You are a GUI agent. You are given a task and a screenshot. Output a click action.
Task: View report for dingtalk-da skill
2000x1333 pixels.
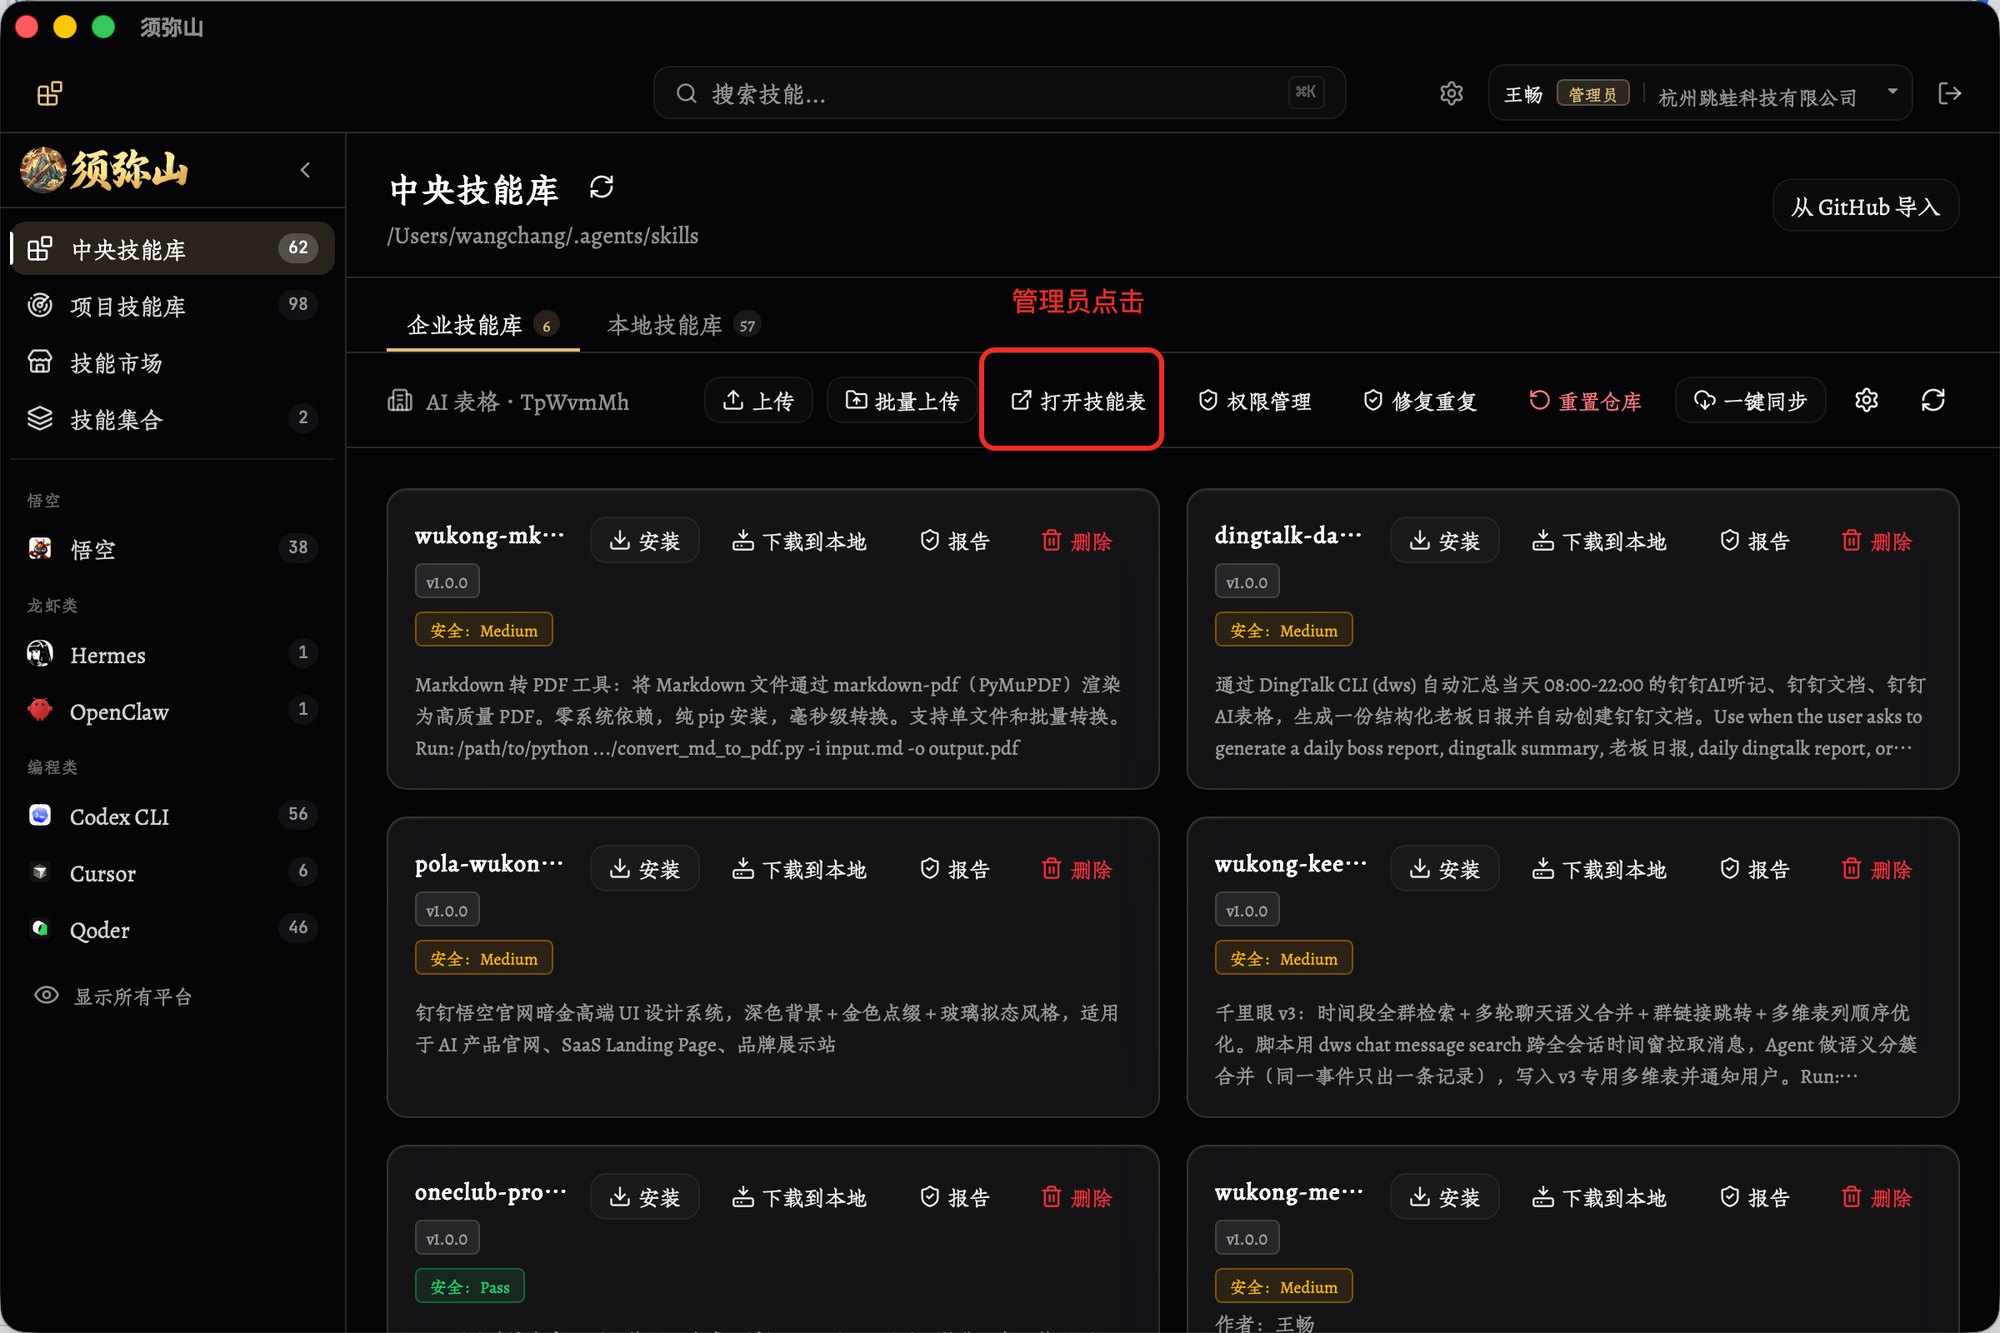(x=1755, y=541)
